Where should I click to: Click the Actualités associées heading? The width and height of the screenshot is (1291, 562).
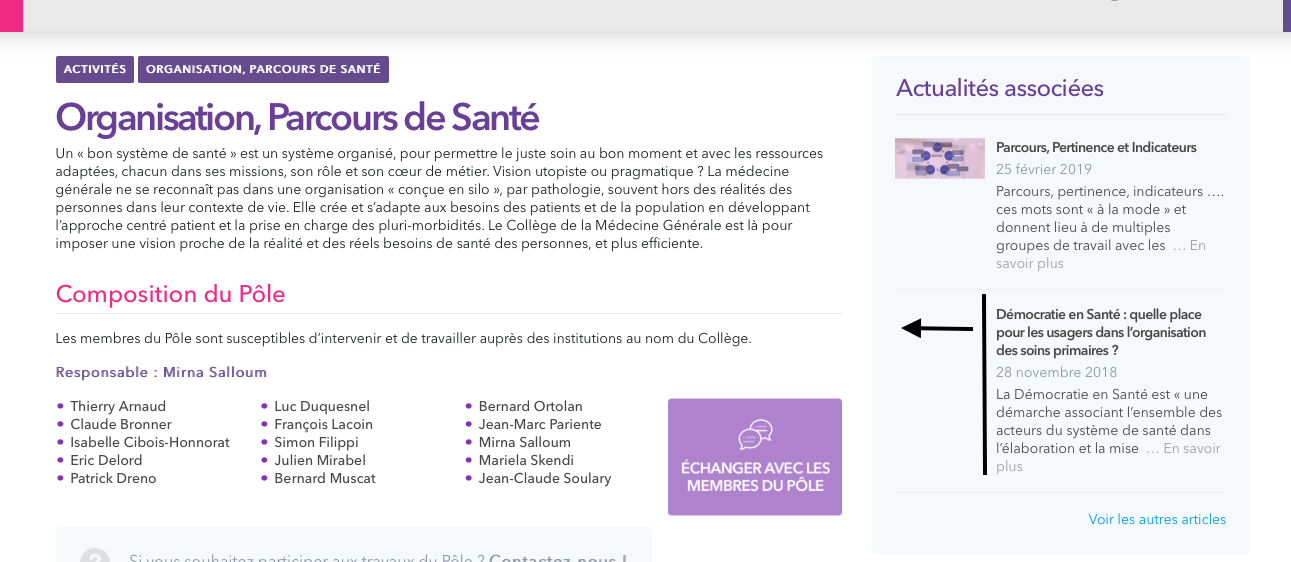[x=1000, y=88]
